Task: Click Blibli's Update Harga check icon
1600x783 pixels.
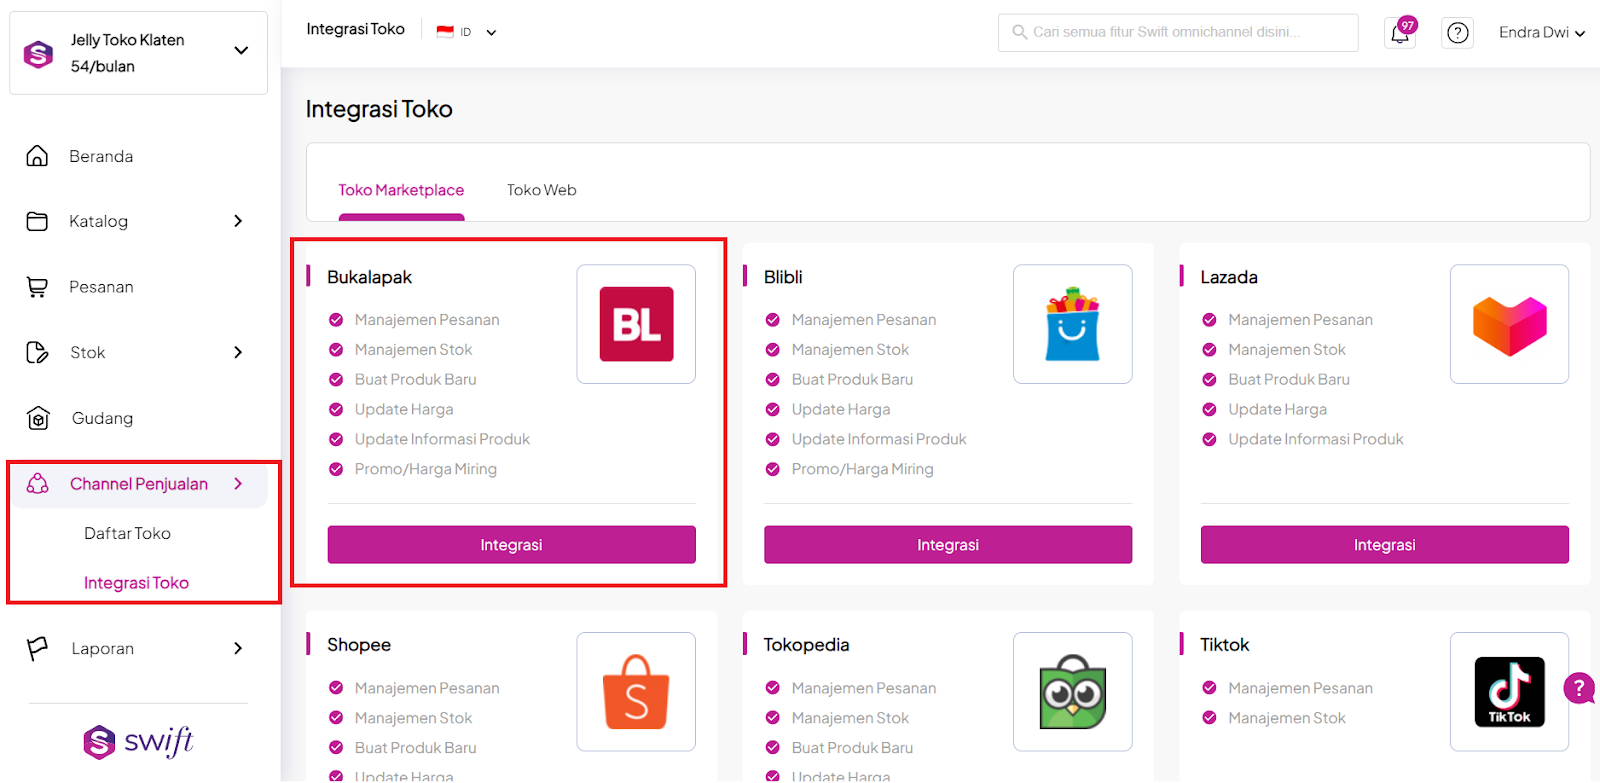Action: [772, 409]
